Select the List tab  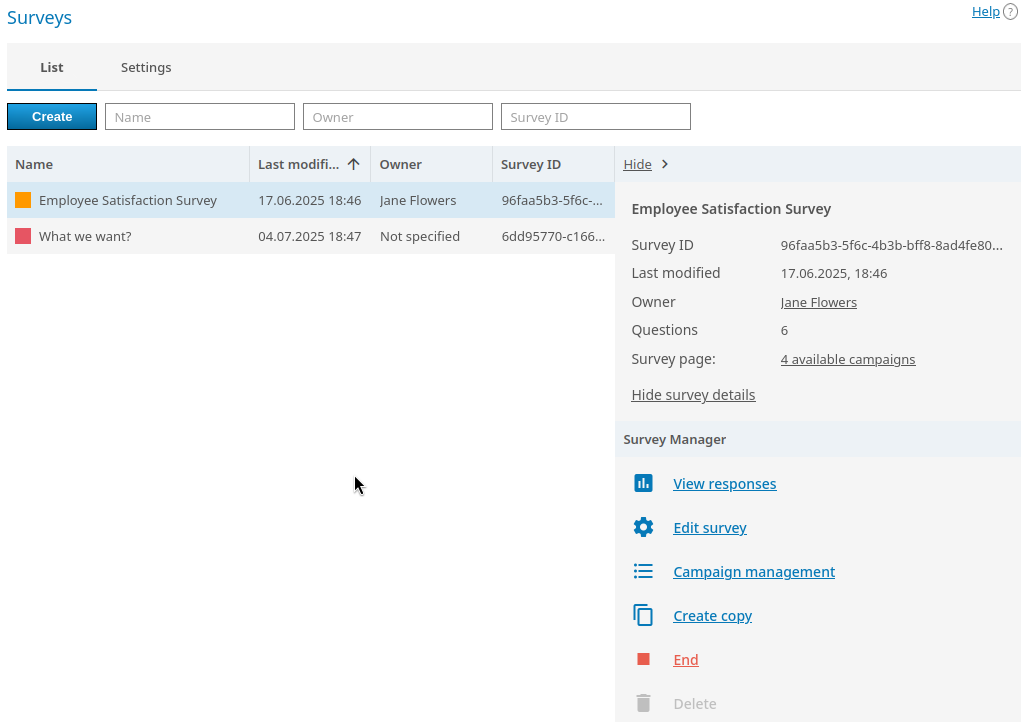coord(52,68)
